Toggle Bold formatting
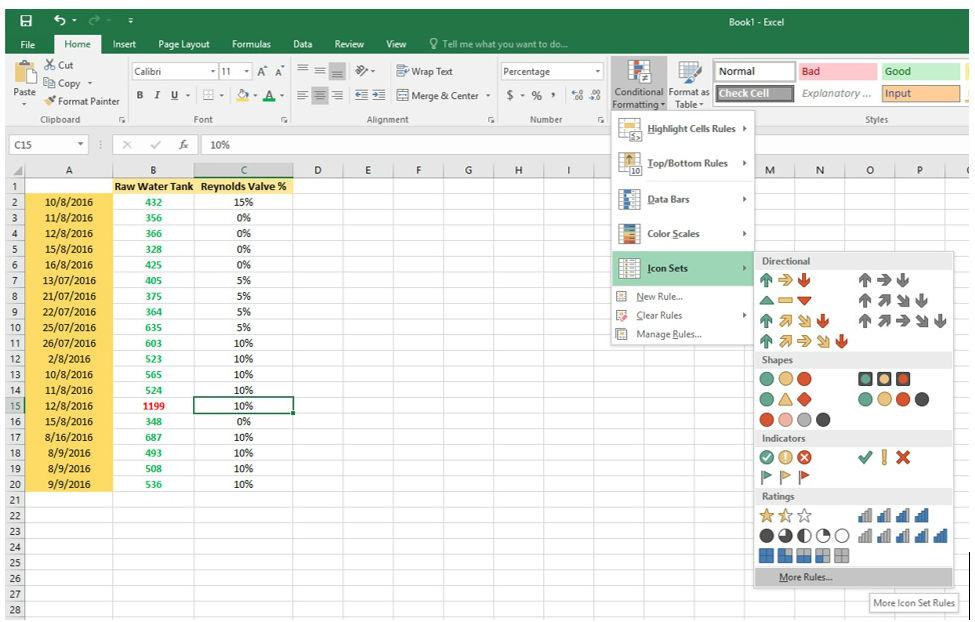 [x=140, y=95]
